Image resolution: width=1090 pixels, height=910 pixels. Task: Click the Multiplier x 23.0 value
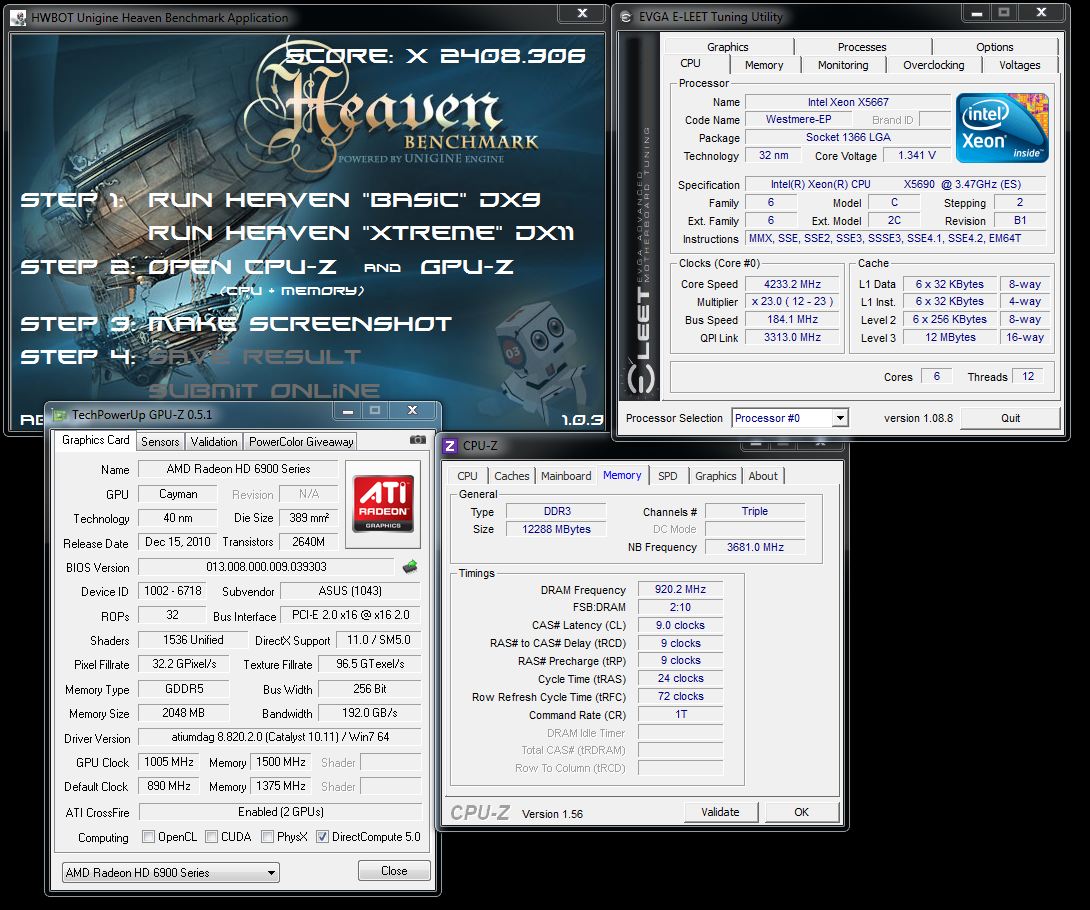pyautogui.click(x=792, y=302)
